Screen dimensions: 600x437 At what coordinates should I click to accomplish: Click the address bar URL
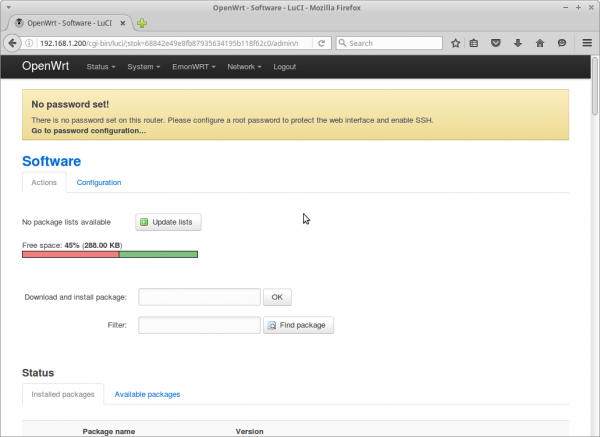pyautogui.click(x=169, y=43)
